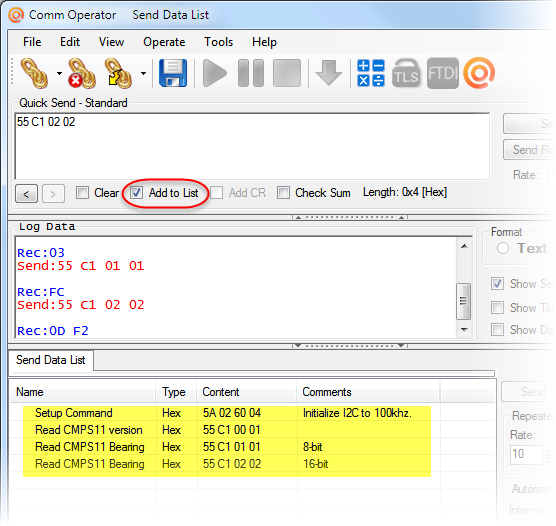
Task: Open the Operate menu
Action: click(164, 42)
